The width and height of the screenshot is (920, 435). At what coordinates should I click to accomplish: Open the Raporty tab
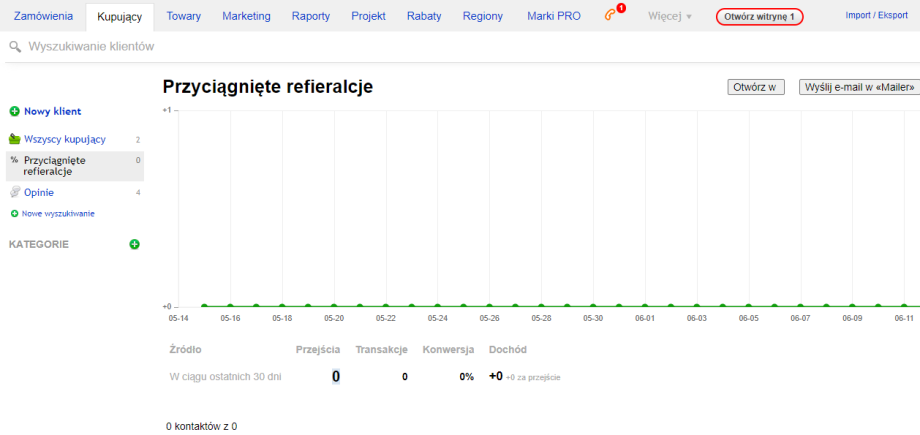click(x=311, y=17)
